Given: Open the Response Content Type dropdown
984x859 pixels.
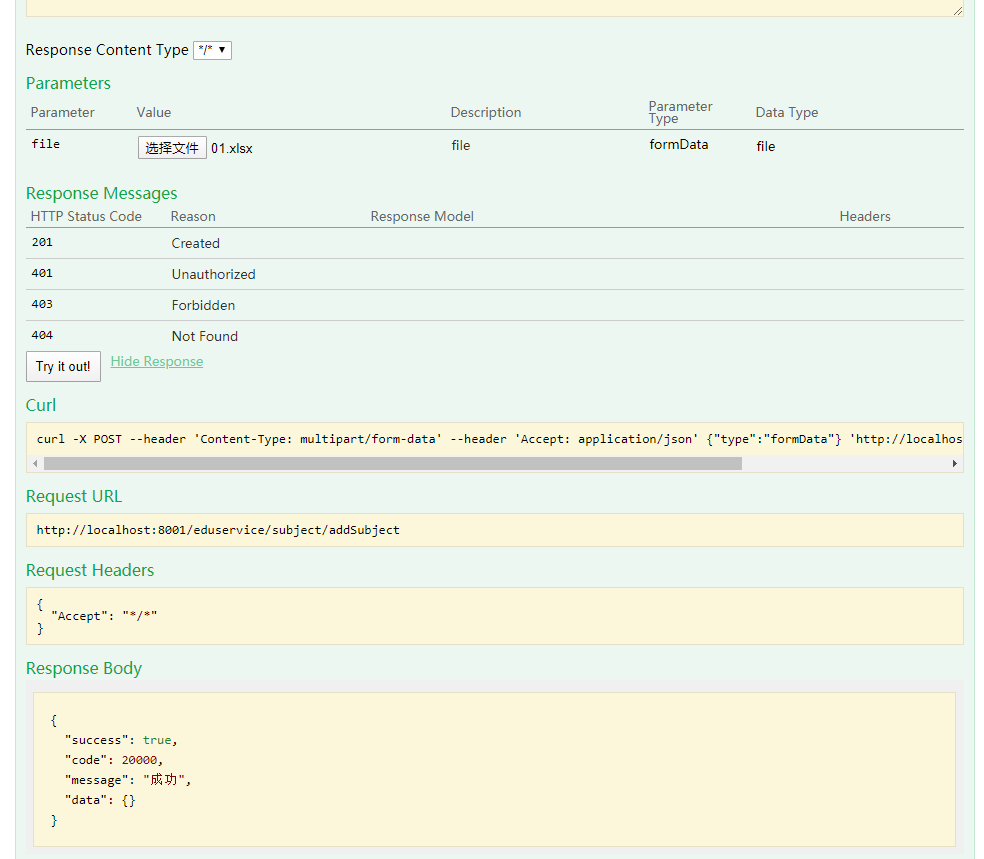Looking at the screenshot, I should [212, 50].
